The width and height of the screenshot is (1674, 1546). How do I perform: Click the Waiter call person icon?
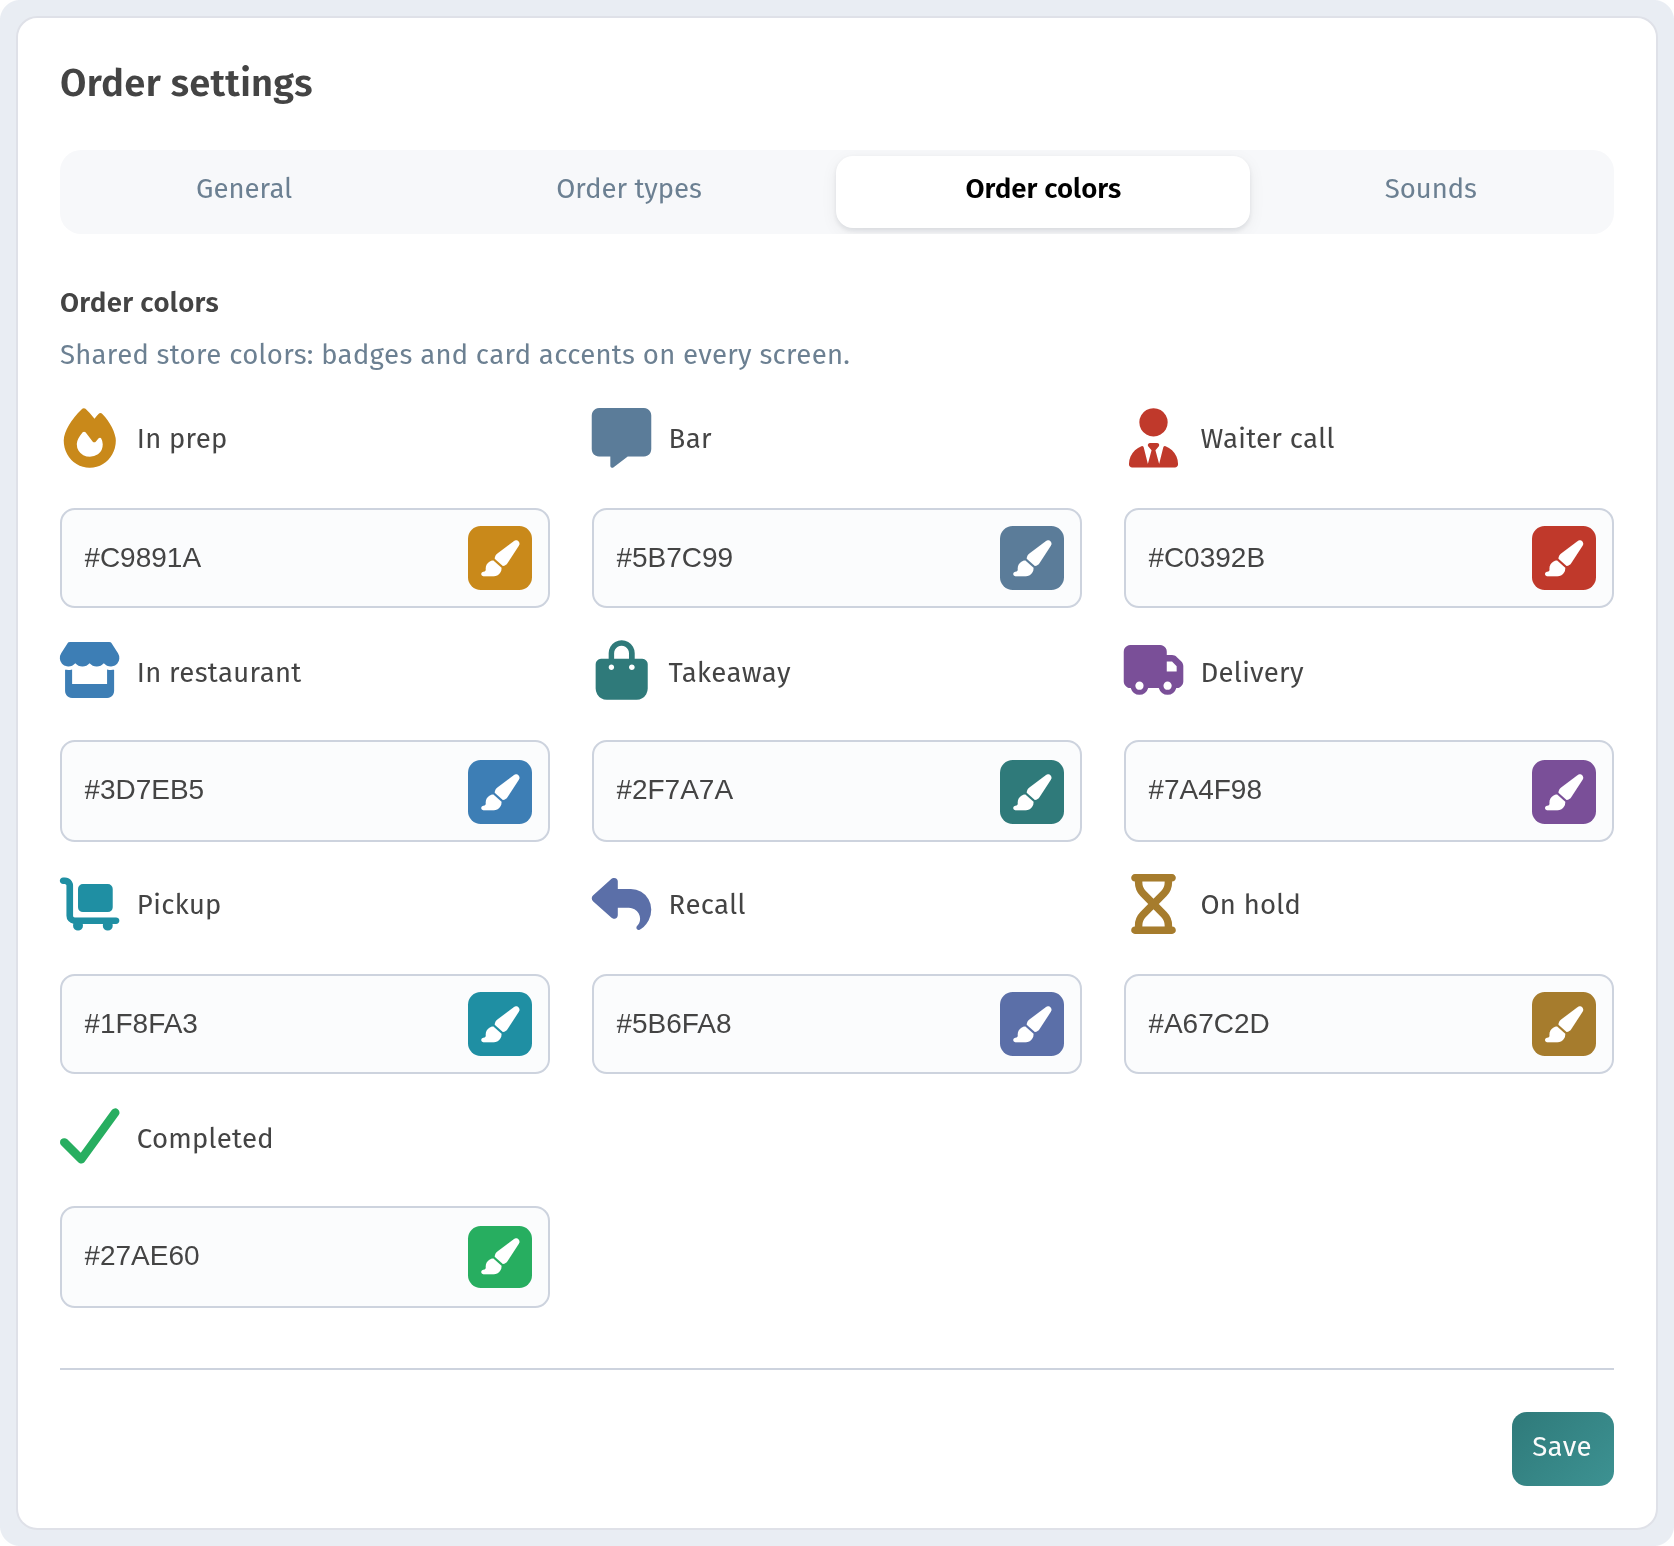pyautogui.click(x=1153, y=438)
